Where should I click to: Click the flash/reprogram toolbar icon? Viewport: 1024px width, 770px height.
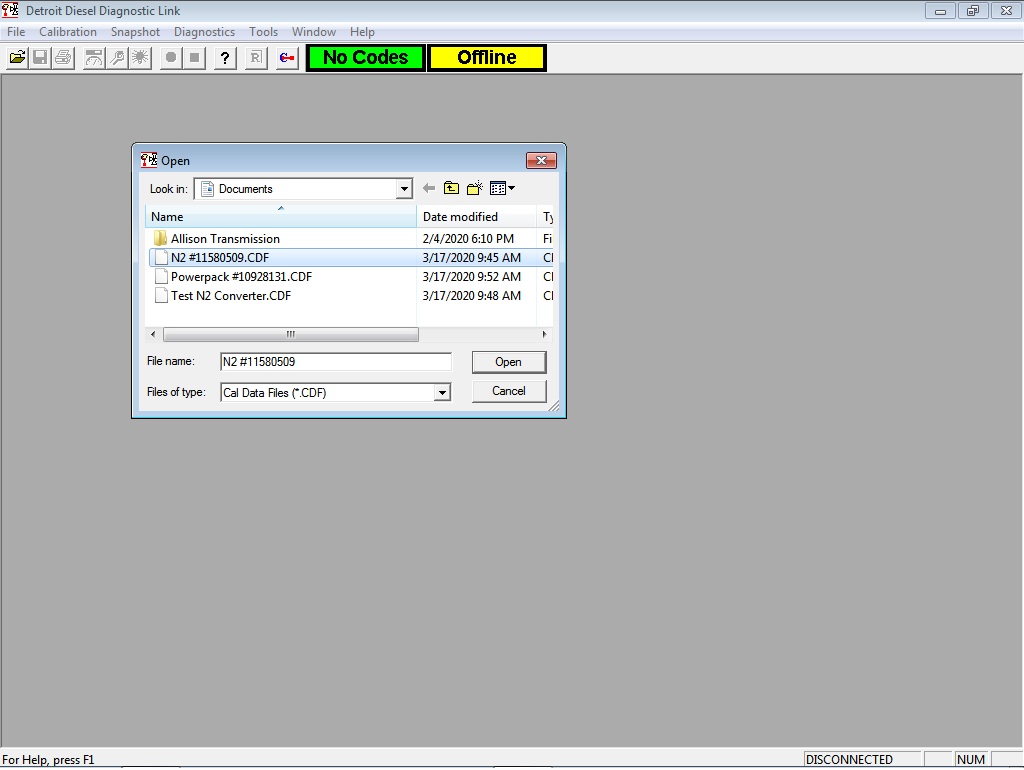click(x=140, y=57)
